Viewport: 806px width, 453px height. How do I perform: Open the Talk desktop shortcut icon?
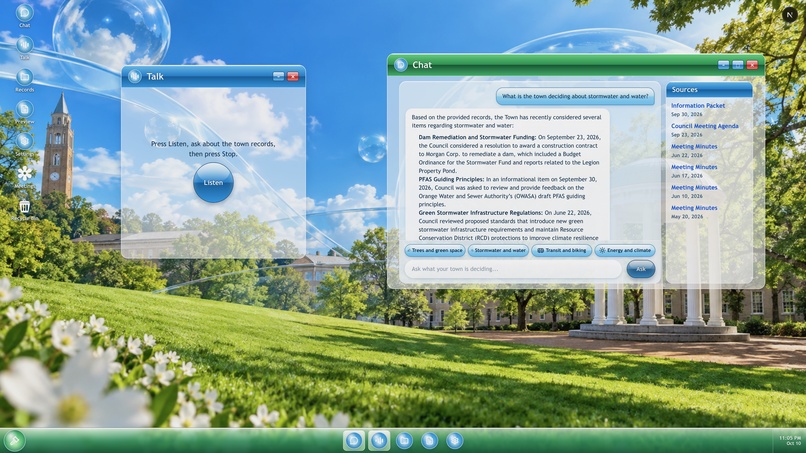[x=24, y=45]
